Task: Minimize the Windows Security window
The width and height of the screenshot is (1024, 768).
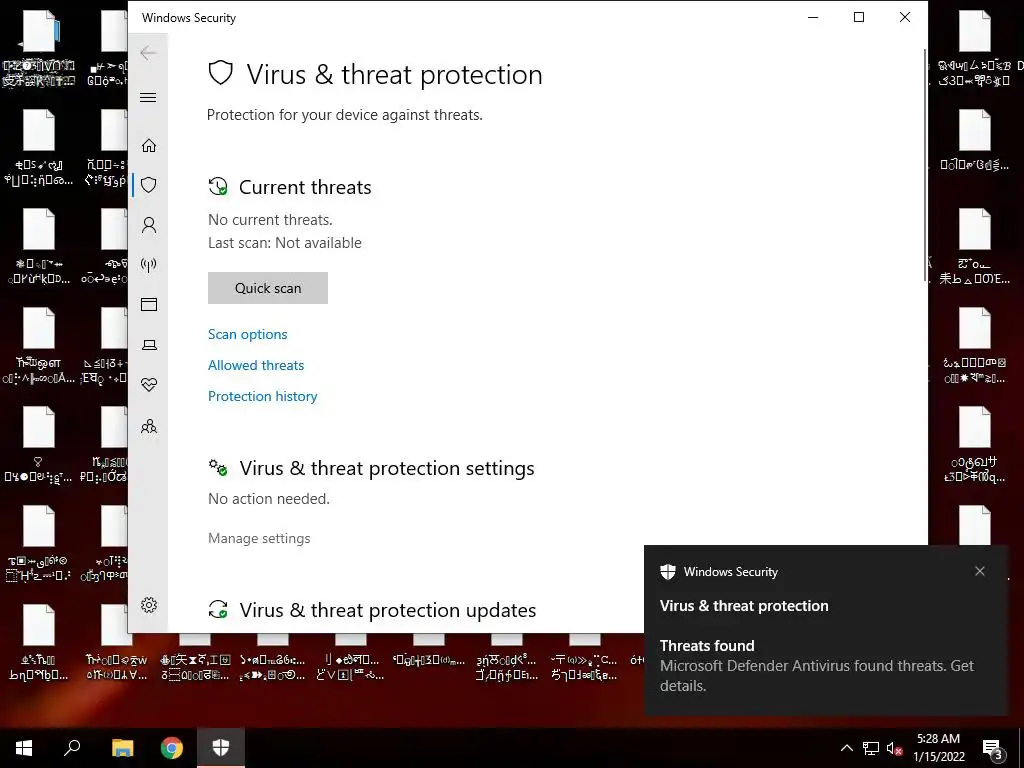Action: coord(813,18)
